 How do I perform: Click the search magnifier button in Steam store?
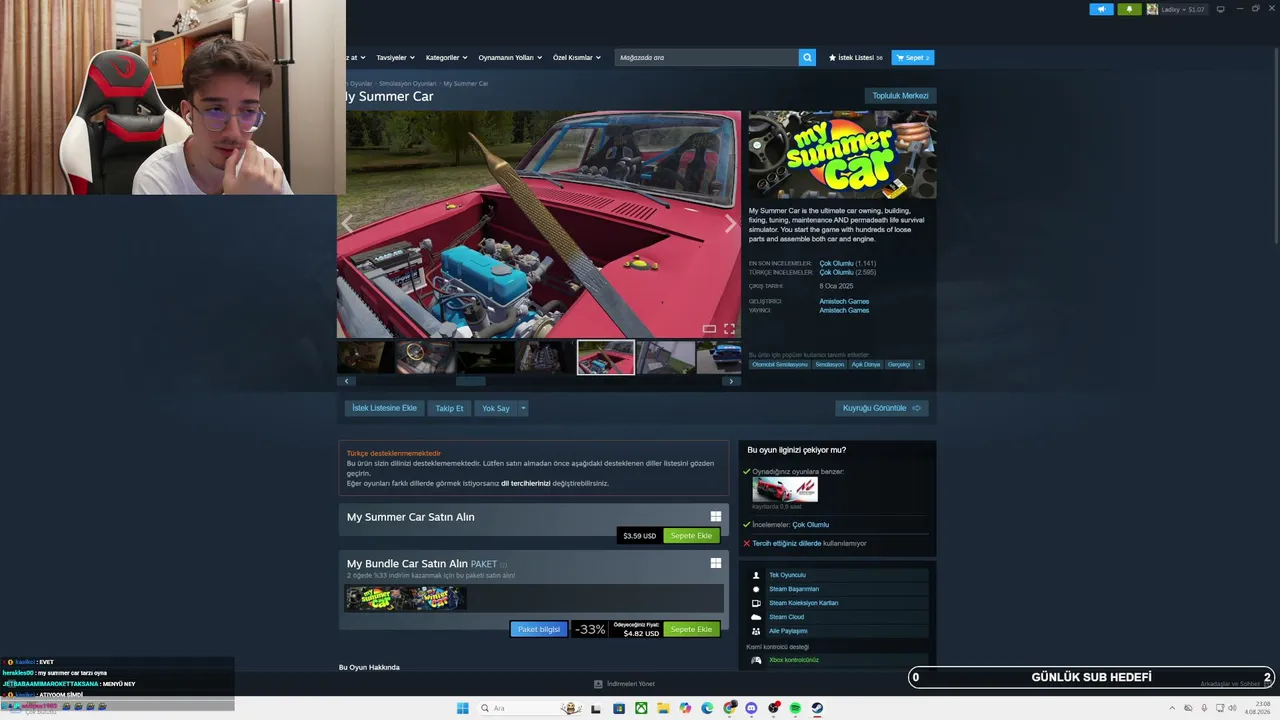pos(807,58)
